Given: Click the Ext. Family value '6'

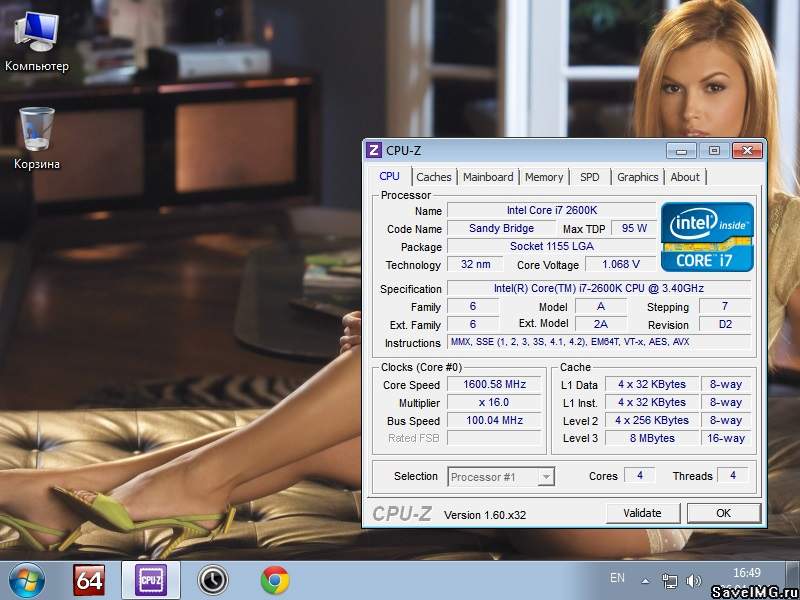Looking at the screenshot, I should (x=473, y=324).
